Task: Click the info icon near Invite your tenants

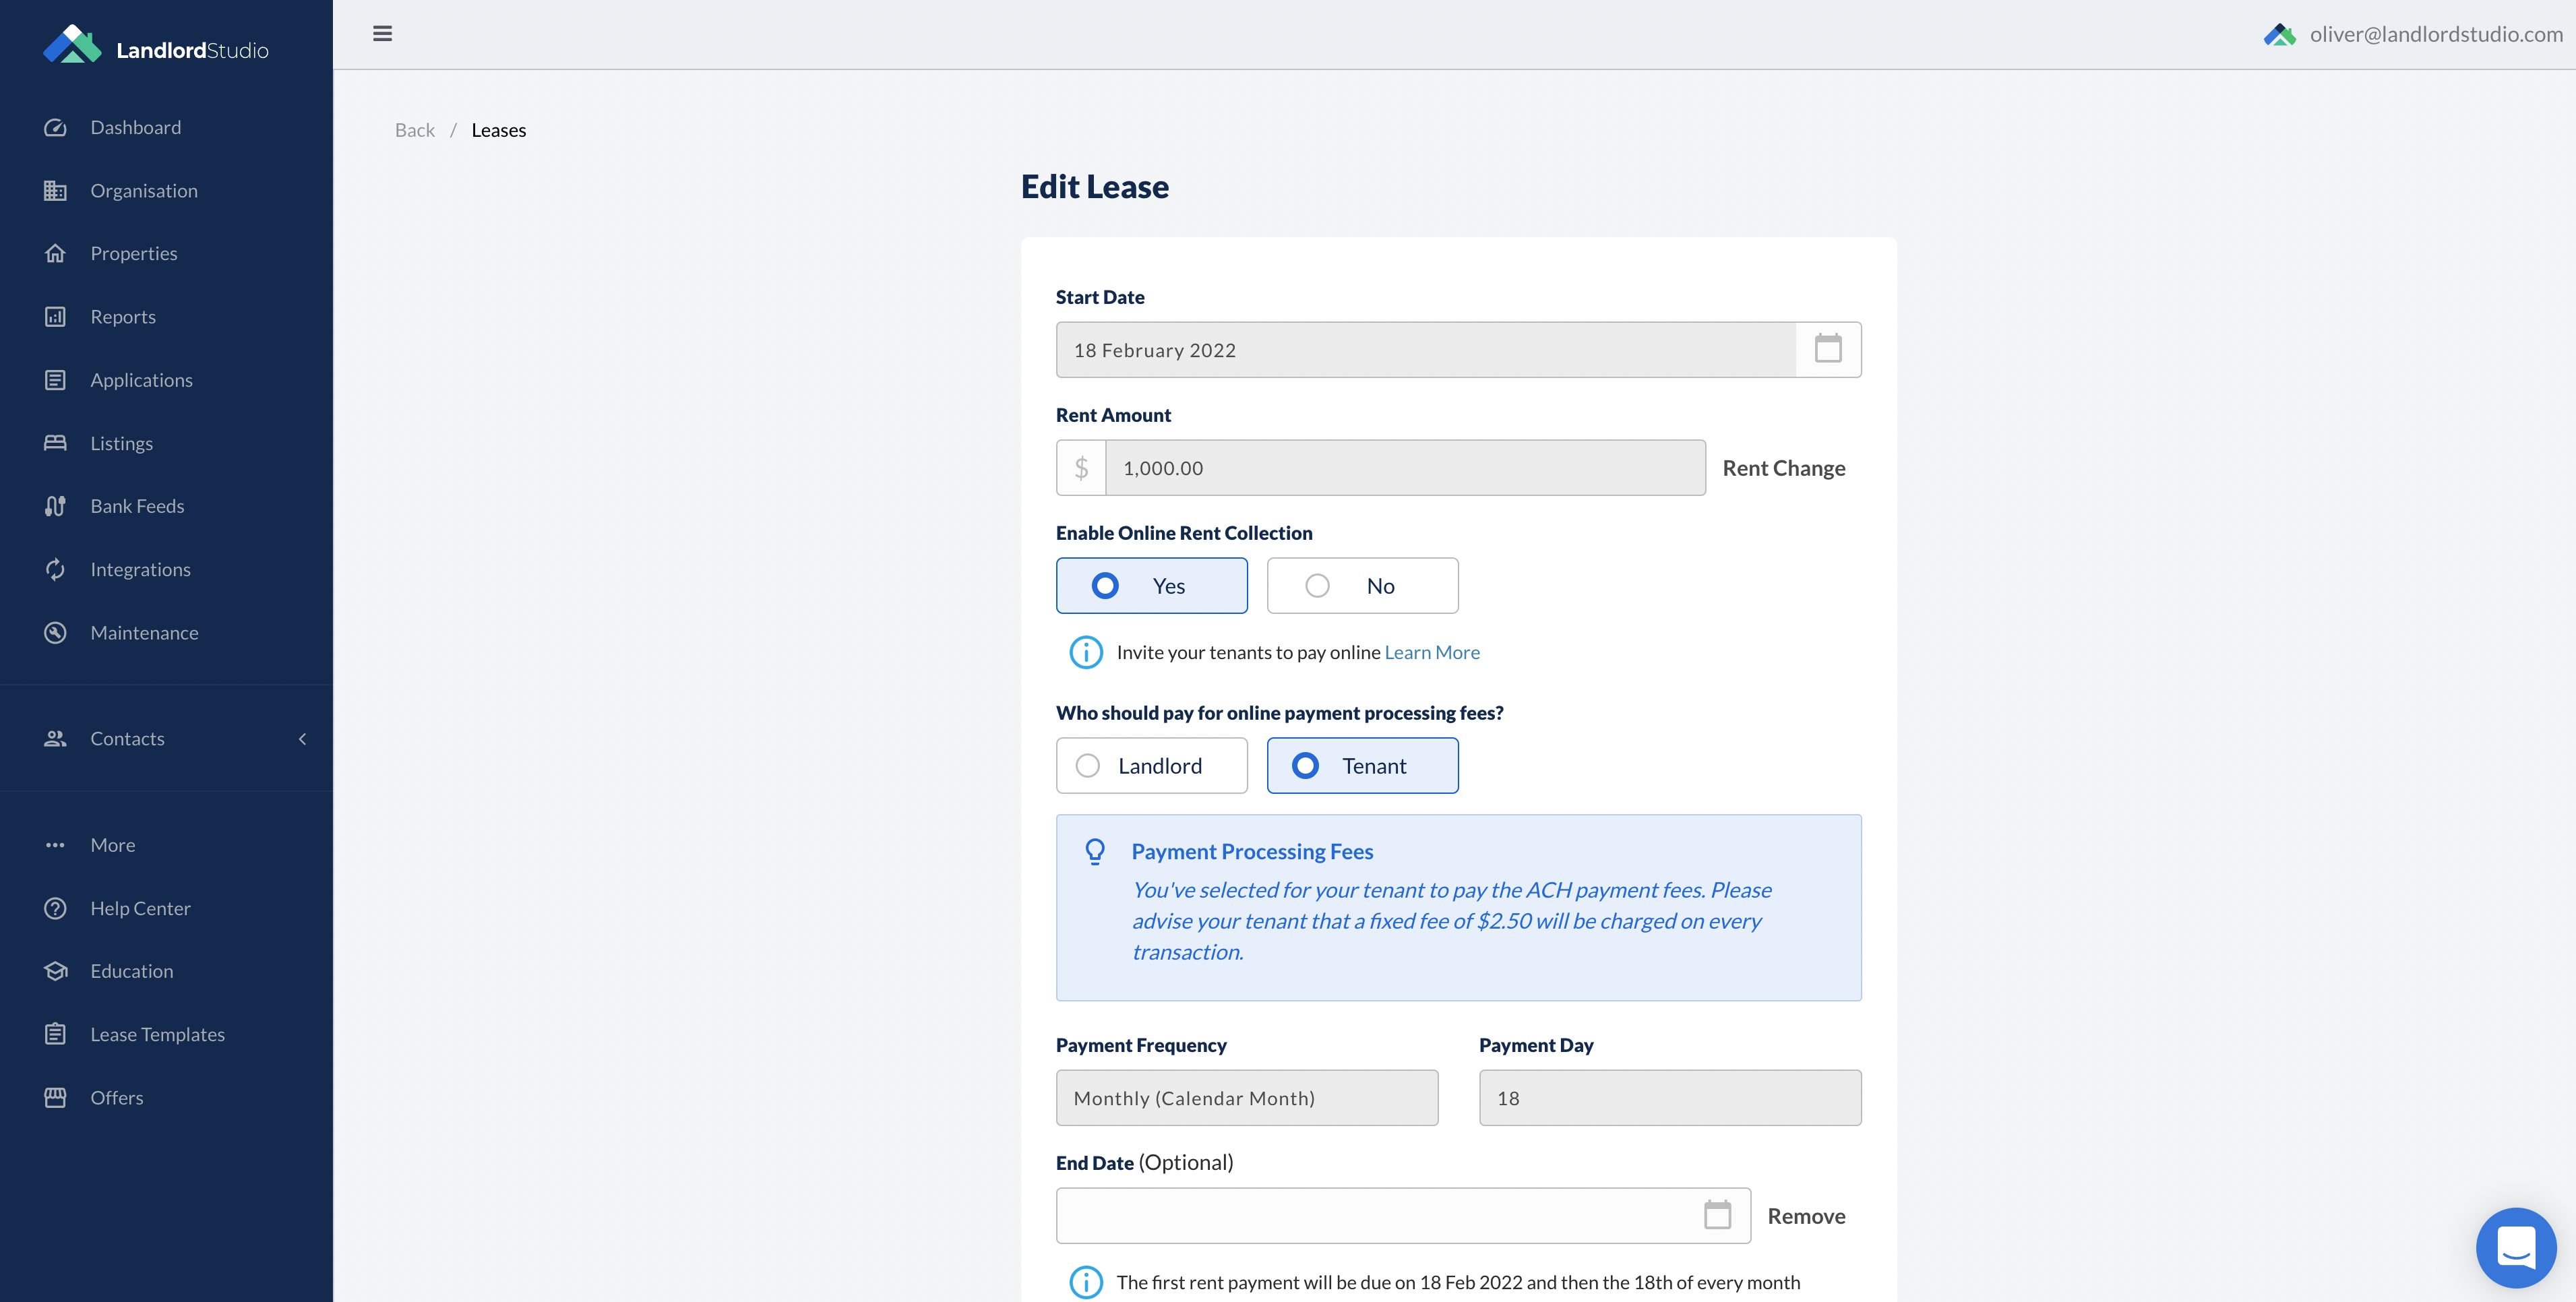Action: [1086, 652]
